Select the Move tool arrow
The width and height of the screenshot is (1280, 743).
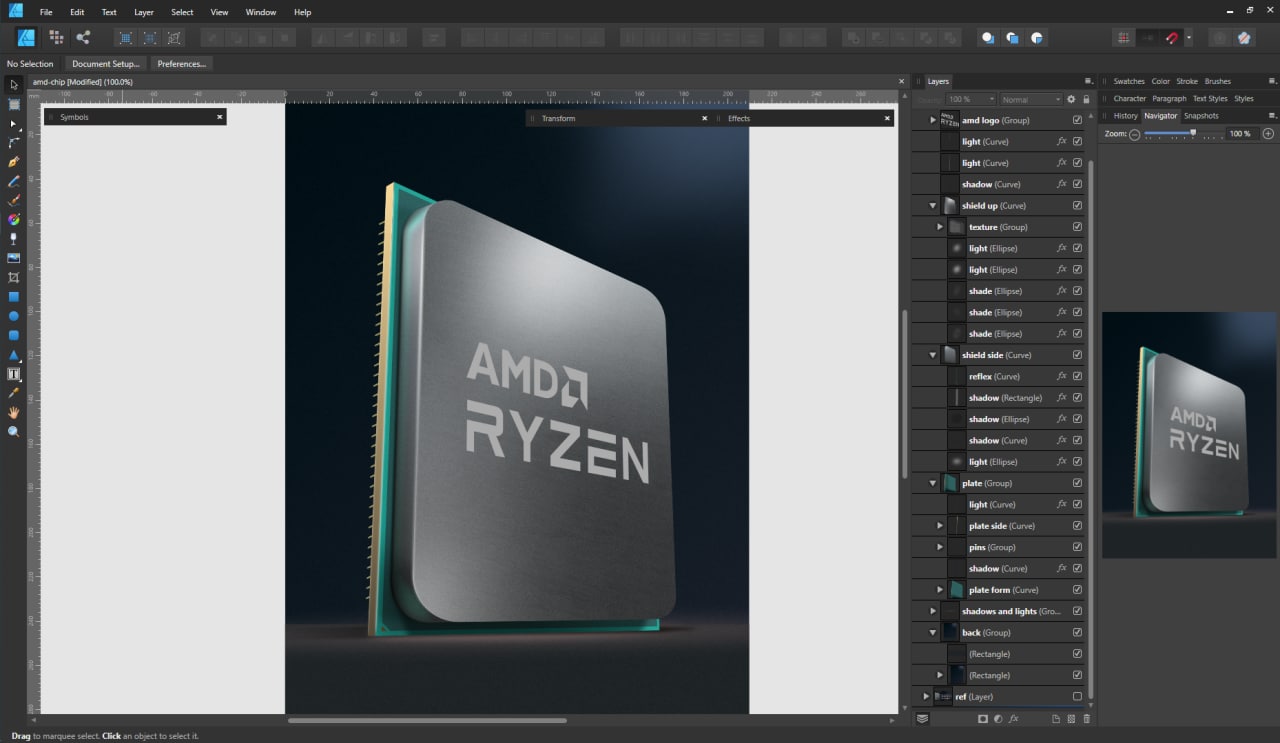14,85
